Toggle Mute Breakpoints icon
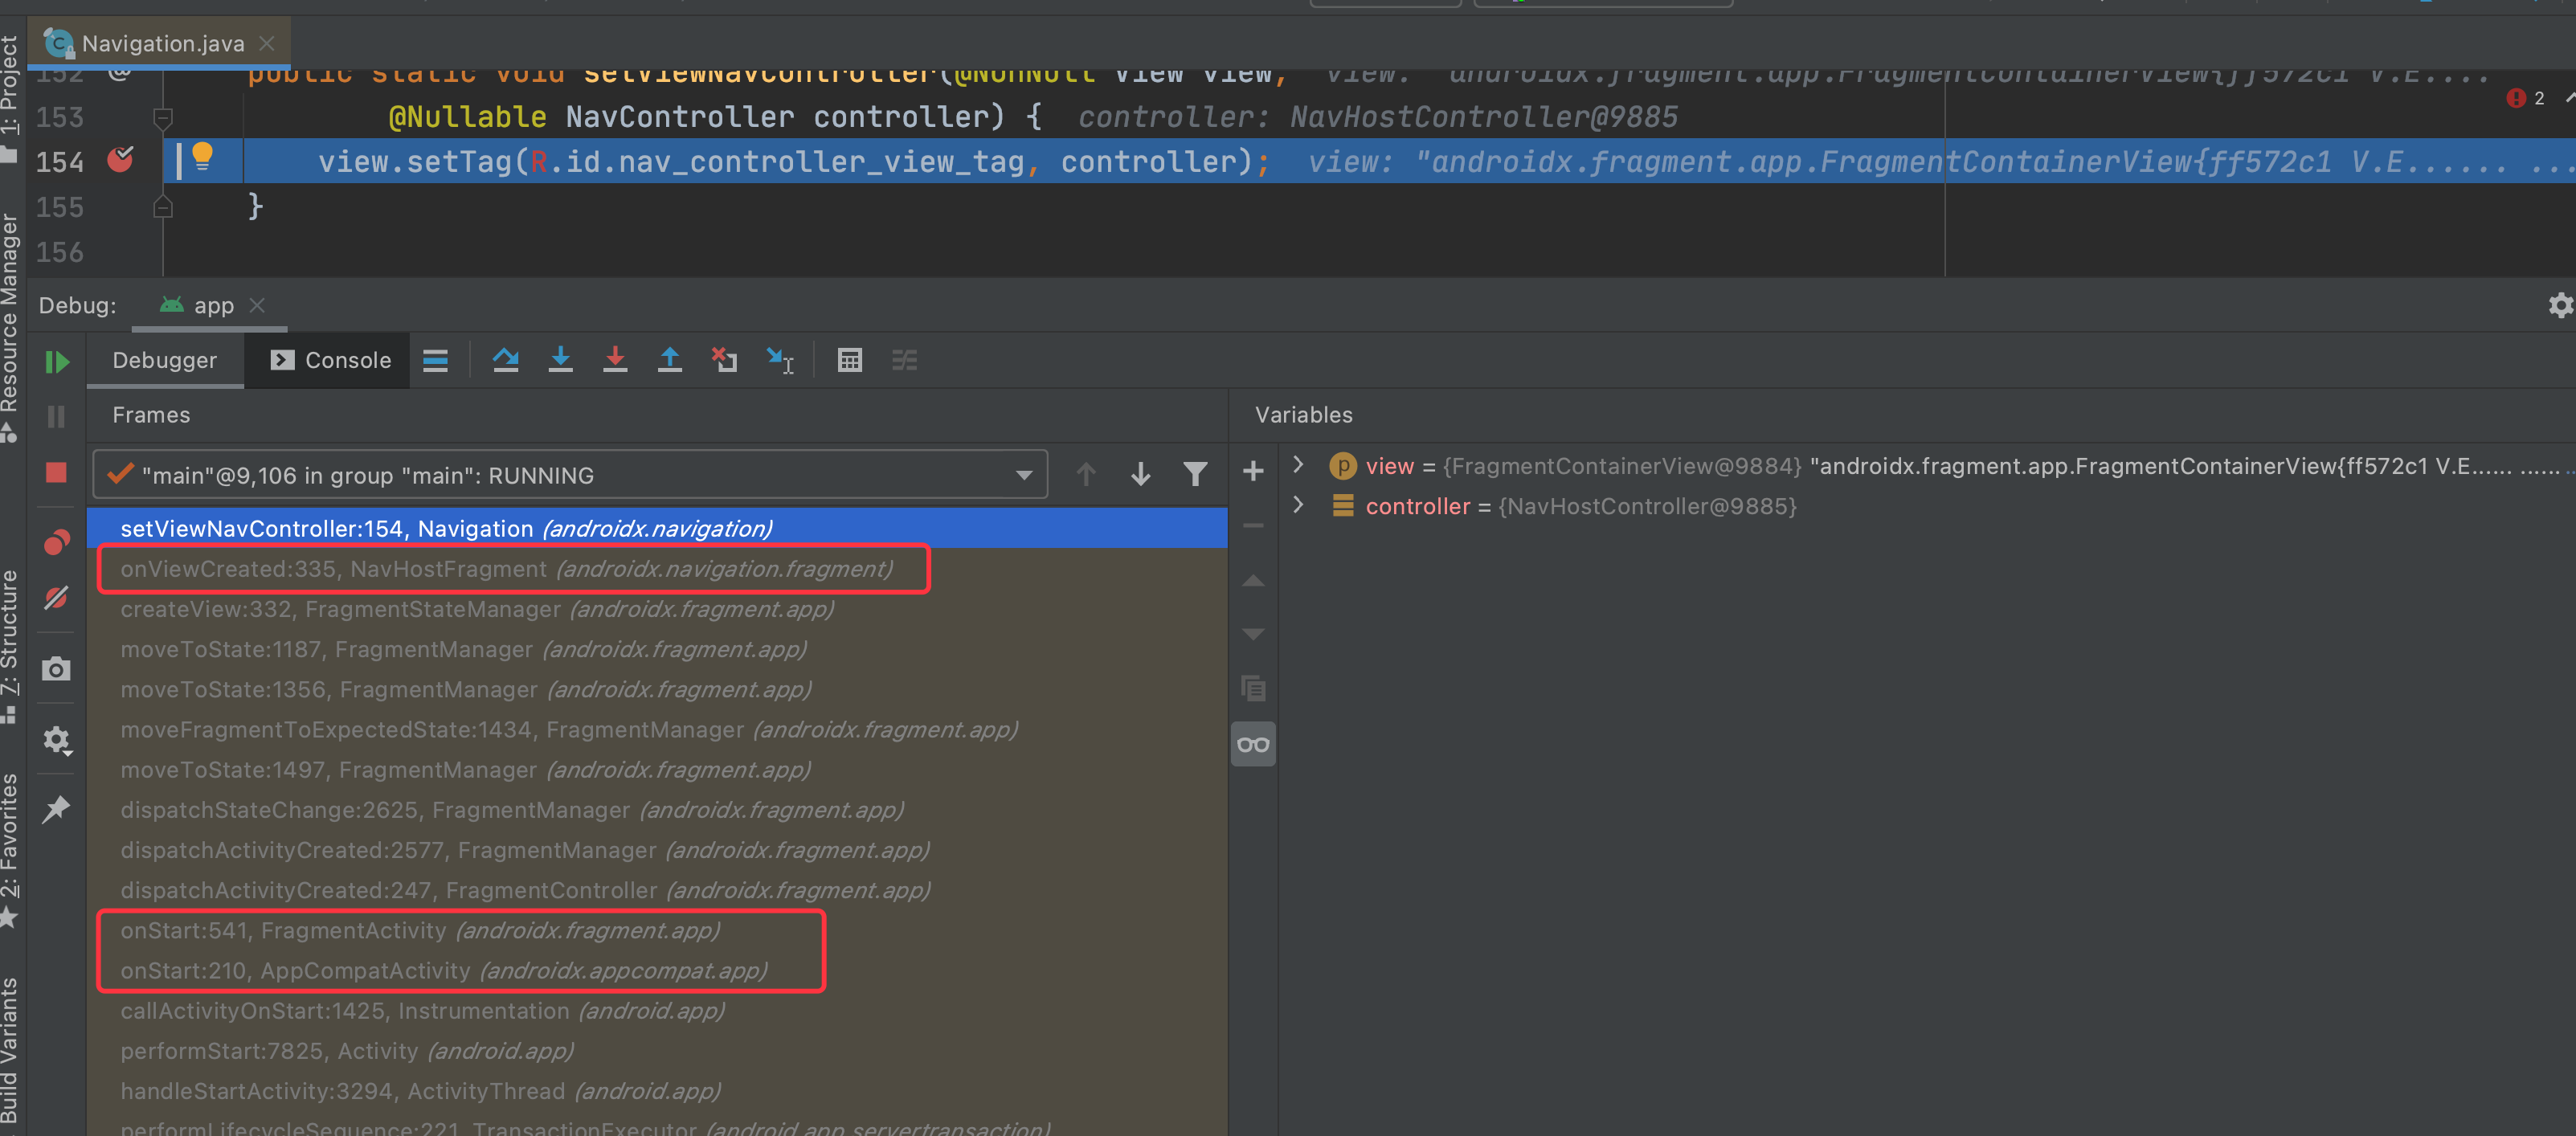The height and width of the screenshot is (1136, 2576). (x=56, y=598)
